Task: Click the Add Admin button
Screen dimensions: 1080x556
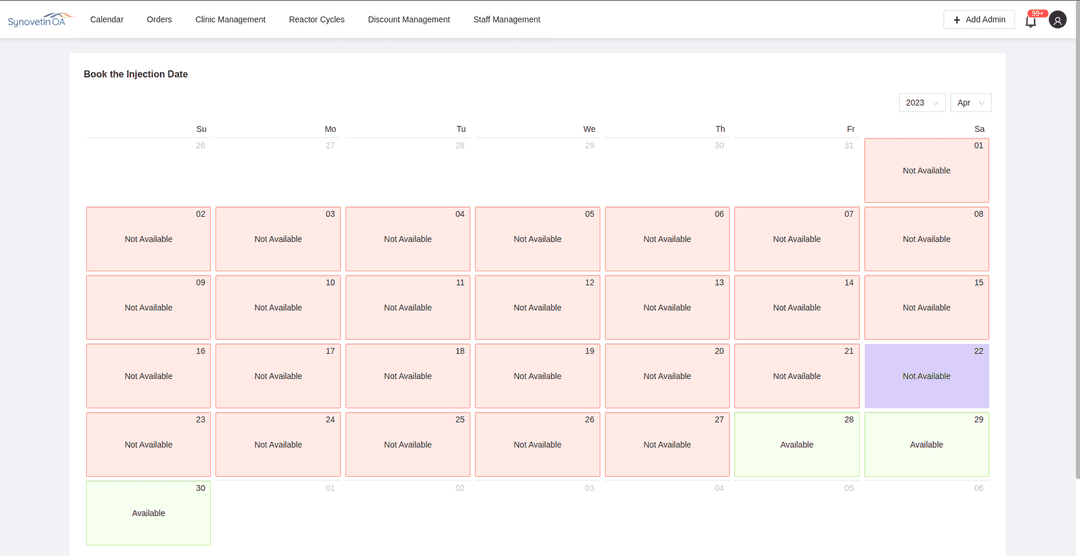Action: click(979, 20)
